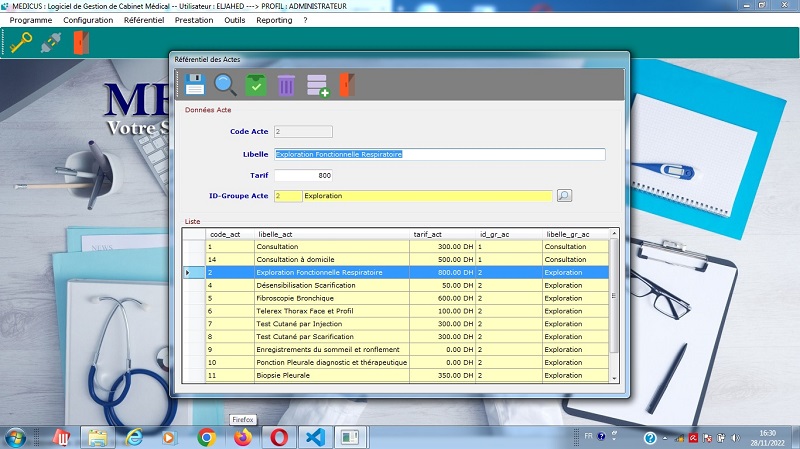This screenshot has width=800, height=449.
Task: Click the blue help question mark tray icon
Action: 650,438
